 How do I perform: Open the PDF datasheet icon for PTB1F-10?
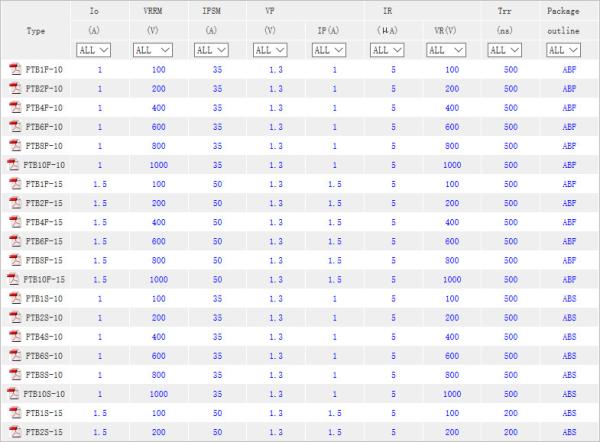coord(15,69)
